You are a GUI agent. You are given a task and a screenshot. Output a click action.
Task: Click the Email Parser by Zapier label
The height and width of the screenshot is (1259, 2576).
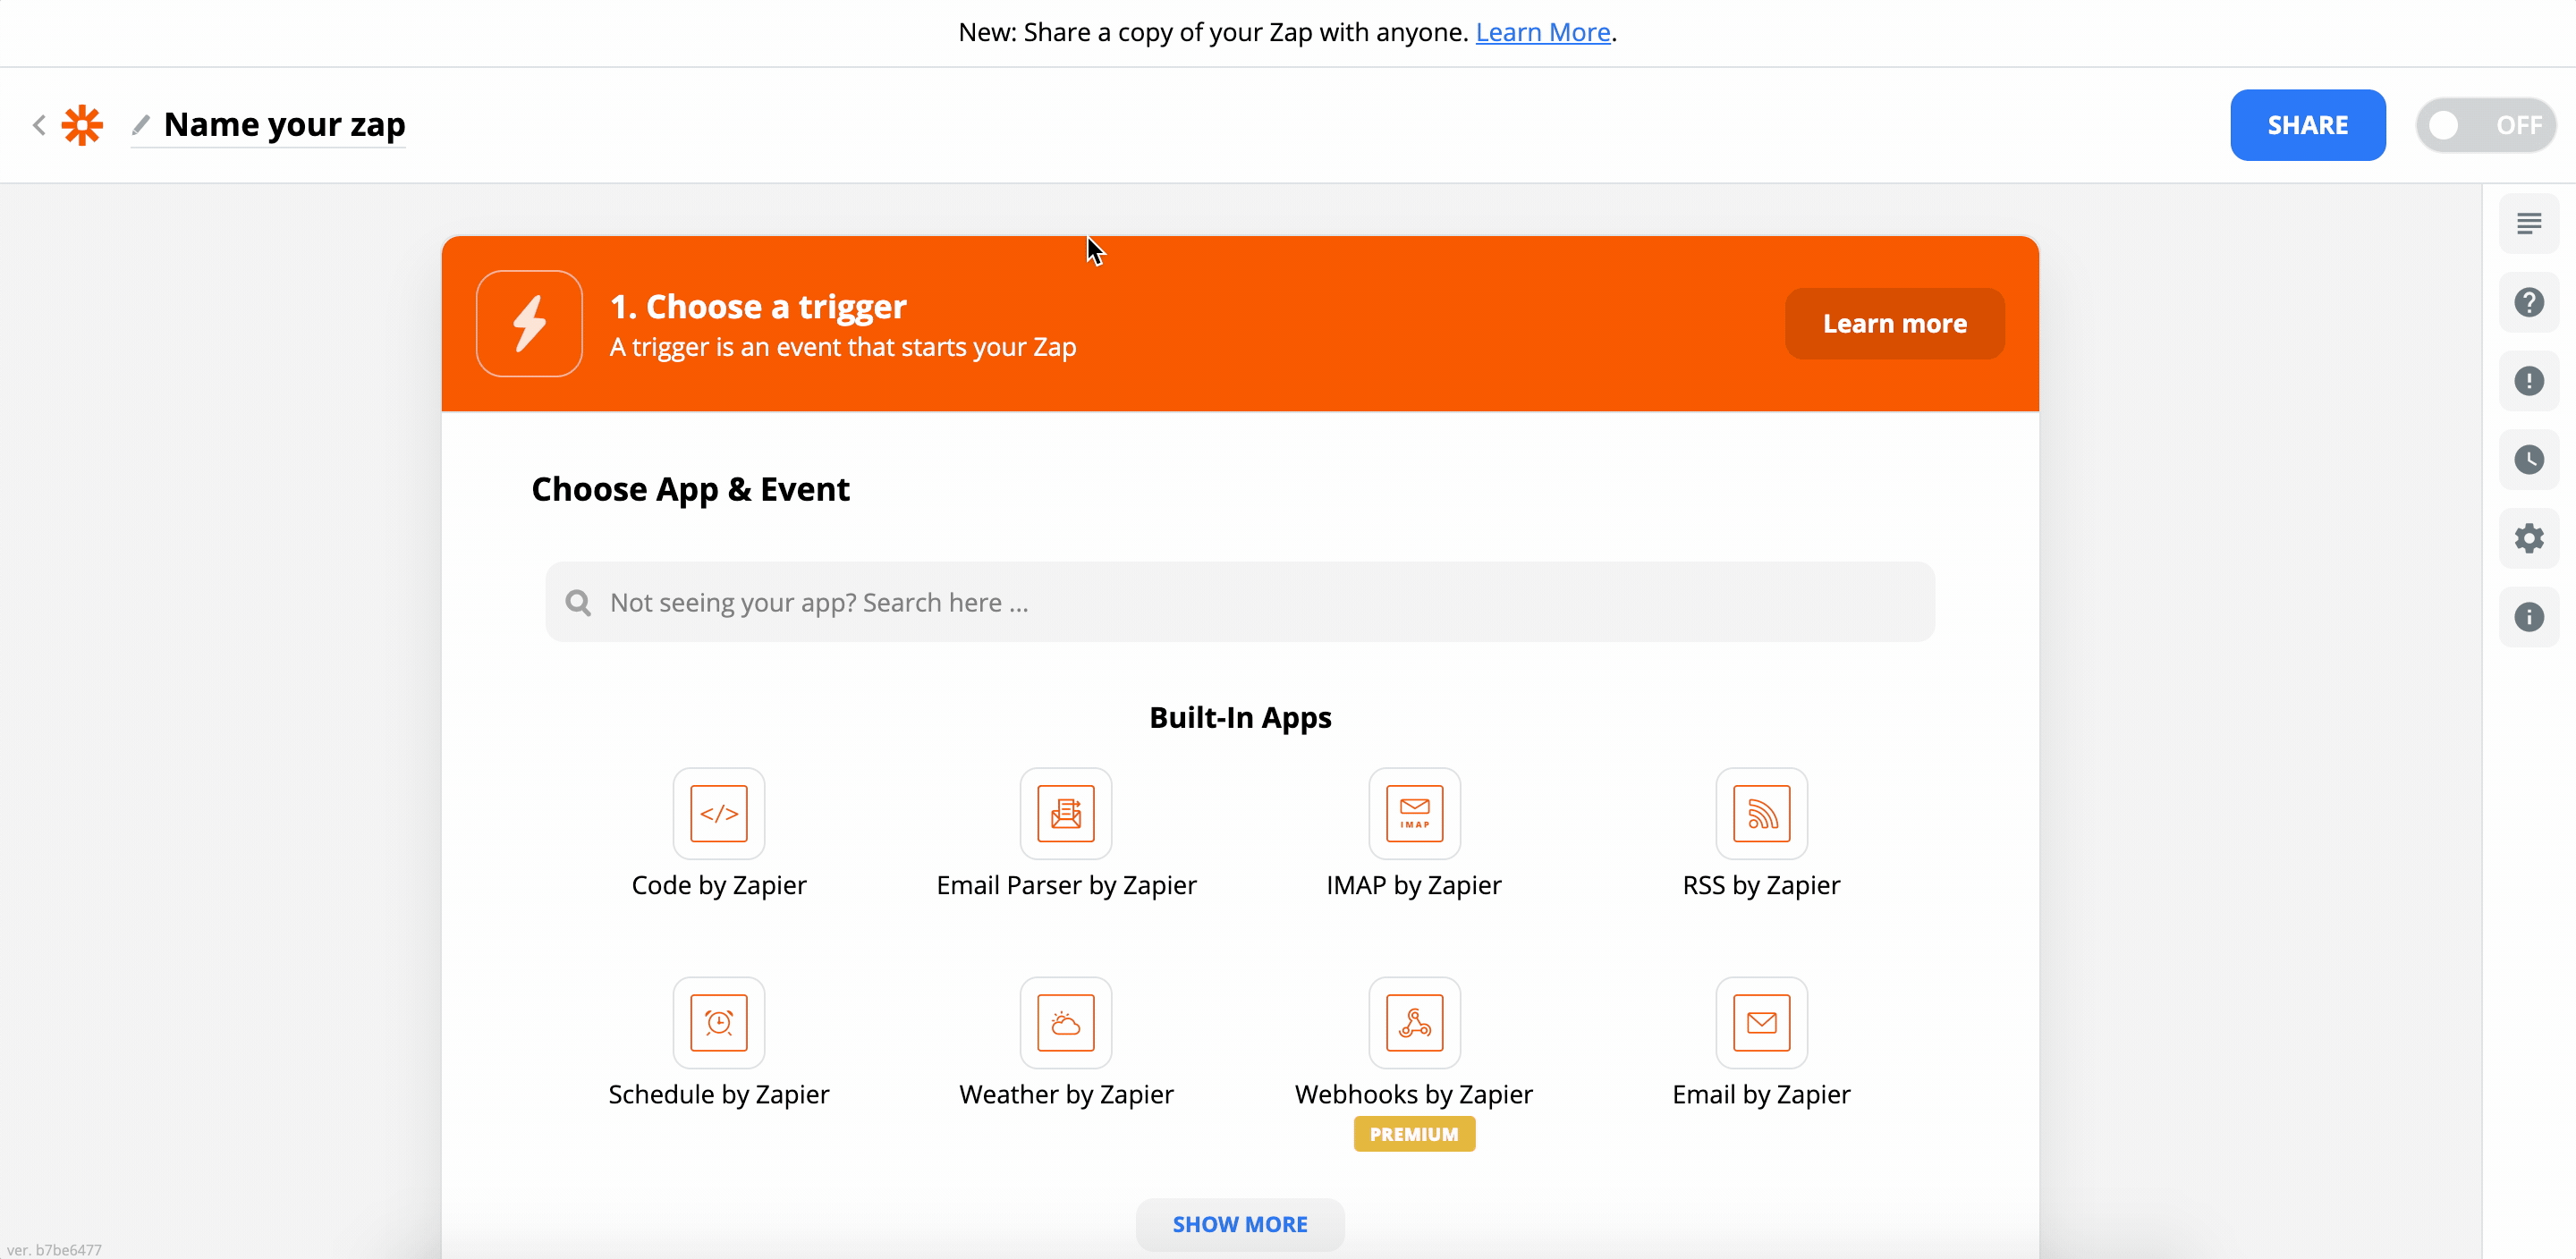point(1066,885)
